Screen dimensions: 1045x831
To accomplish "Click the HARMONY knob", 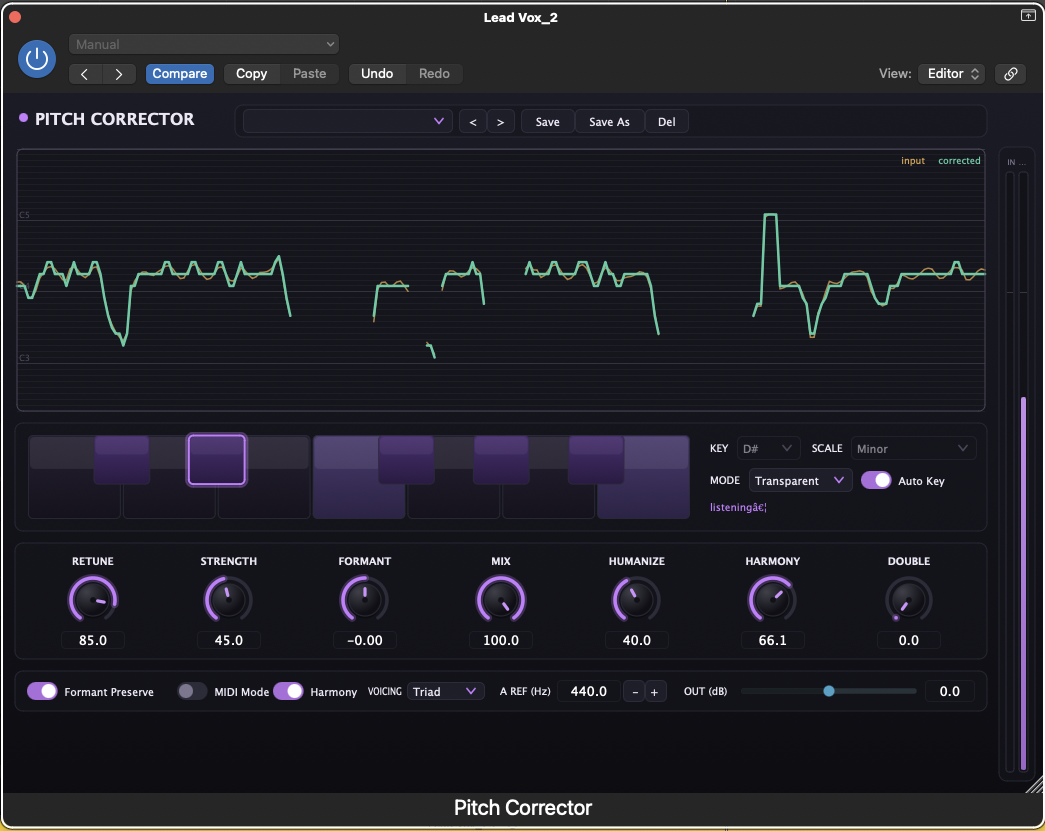I will 772,599.
